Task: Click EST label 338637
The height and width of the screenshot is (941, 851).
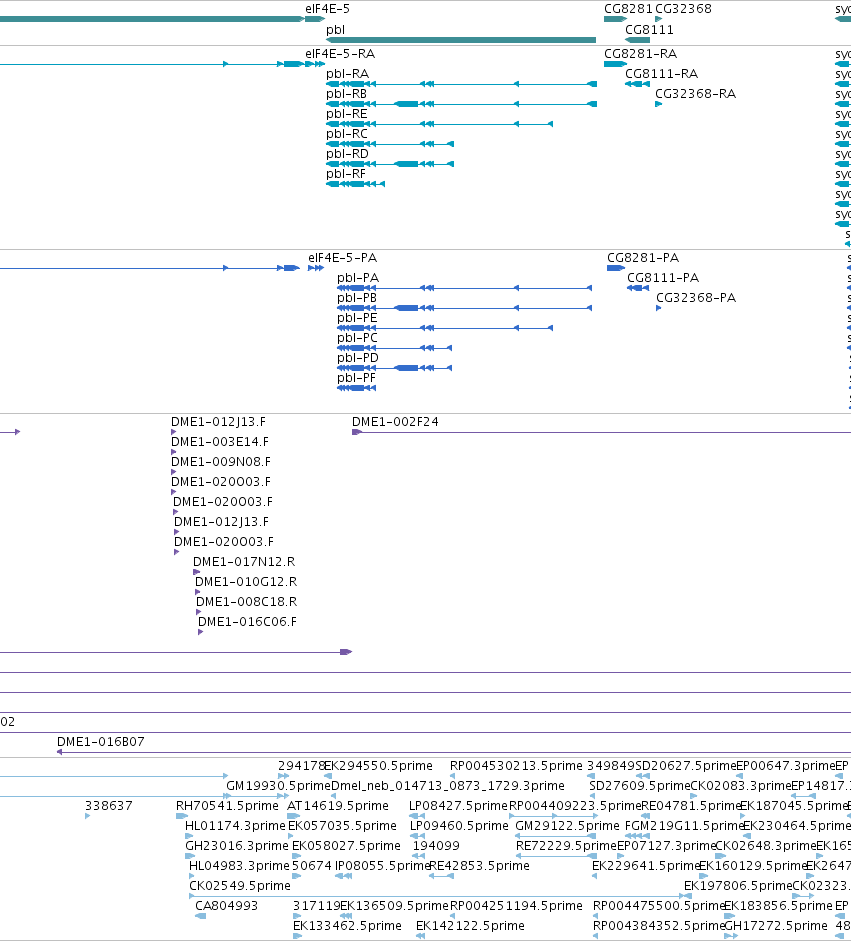Action: (109, 805)
